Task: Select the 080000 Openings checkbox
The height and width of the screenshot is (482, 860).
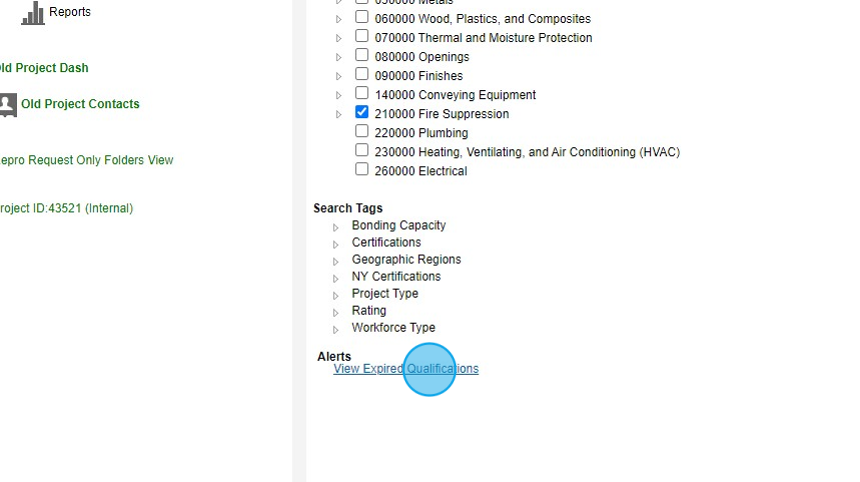Action: tap(362, 56)
